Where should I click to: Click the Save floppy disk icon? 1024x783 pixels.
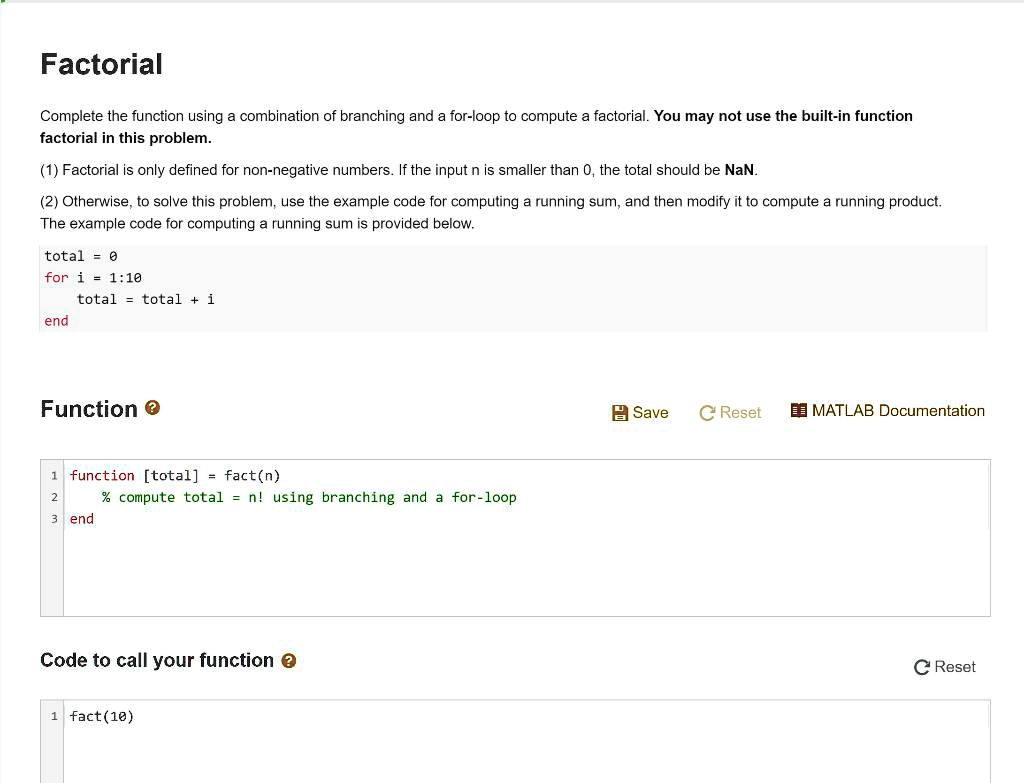(619, 413)
